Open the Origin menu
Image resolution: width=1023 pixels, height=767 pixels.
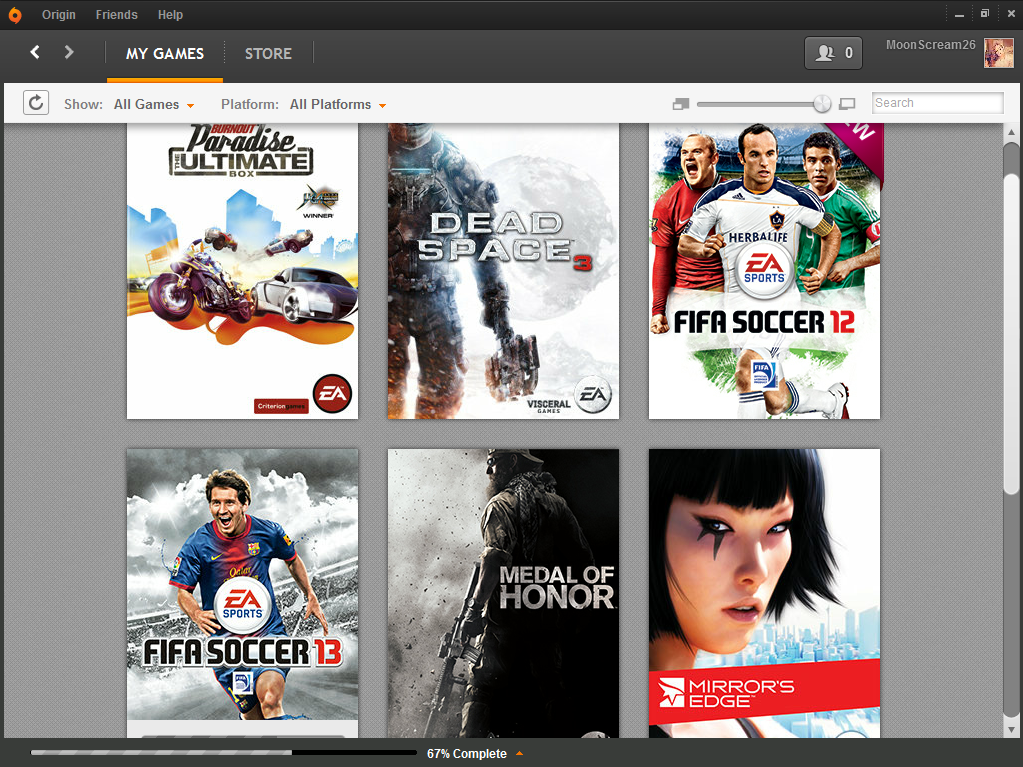(x=59, y=15)
